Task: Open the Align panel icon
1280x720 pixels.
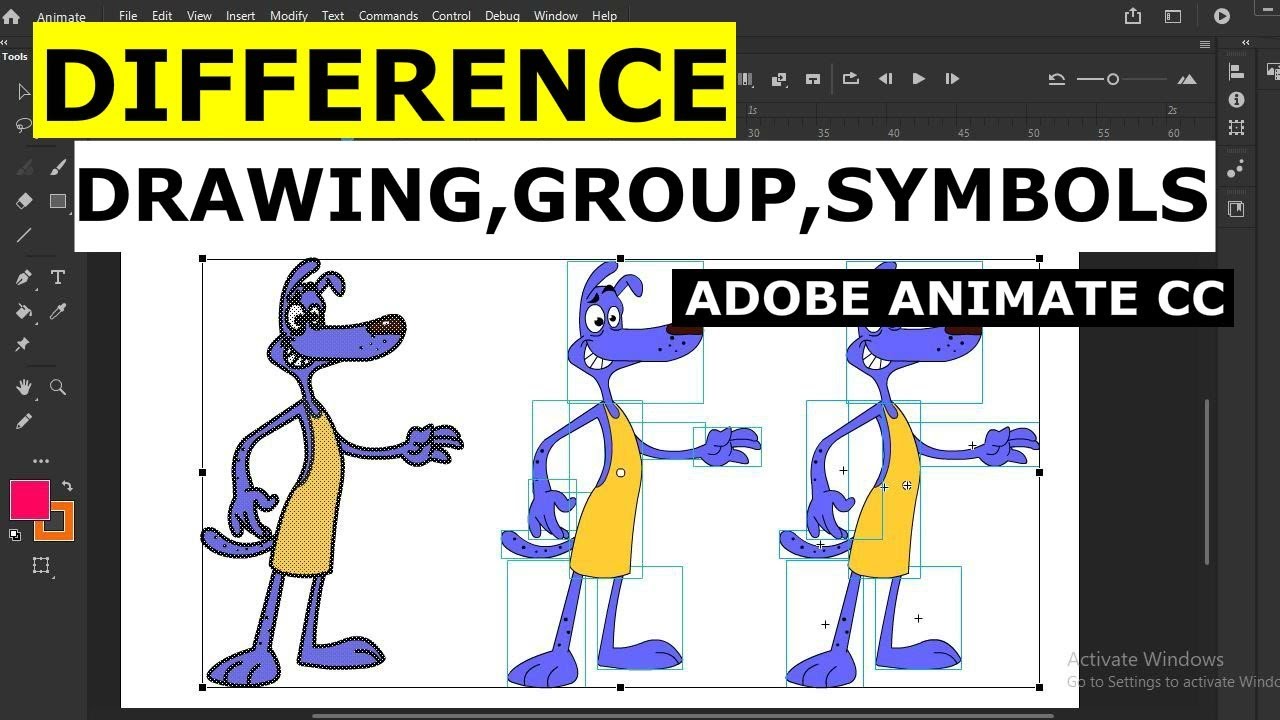Action: click(x=1237, y=72)
